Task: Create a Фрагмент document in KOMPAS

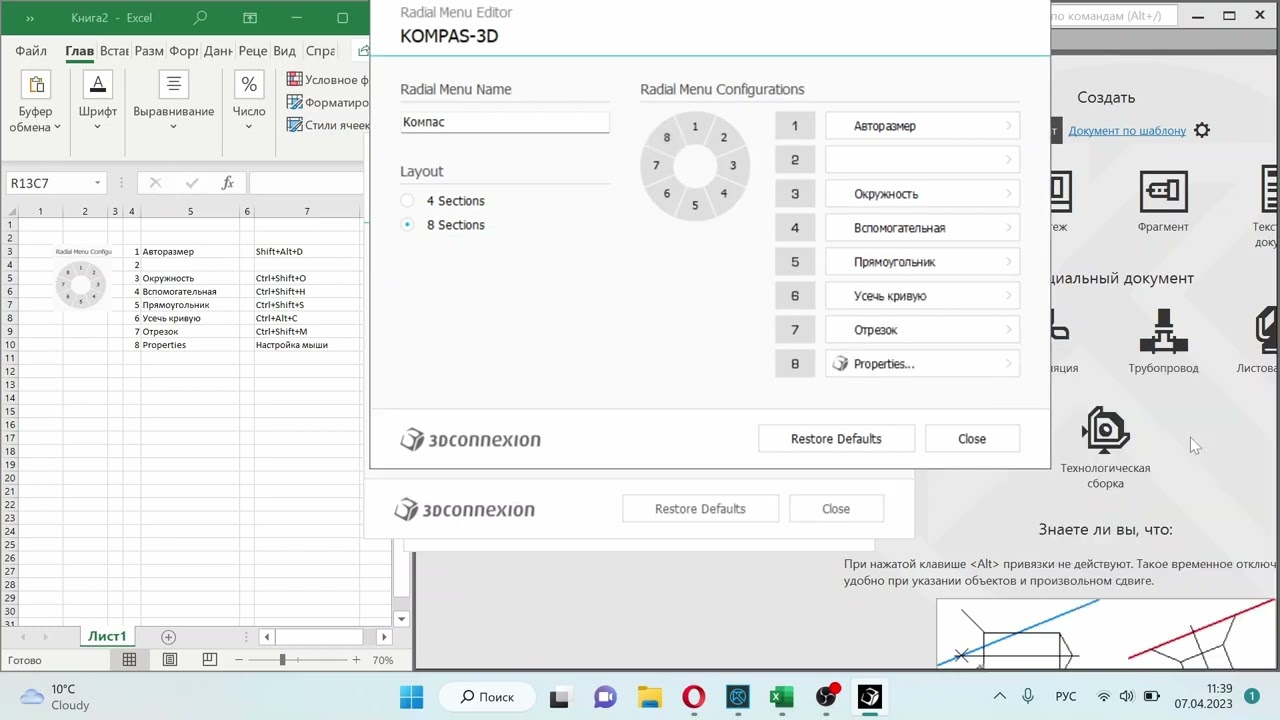Action: (1163, 201)
